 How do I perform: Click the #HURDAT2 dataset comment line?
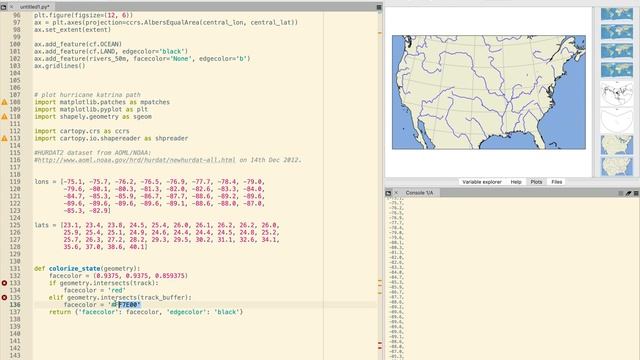(93, 153)
